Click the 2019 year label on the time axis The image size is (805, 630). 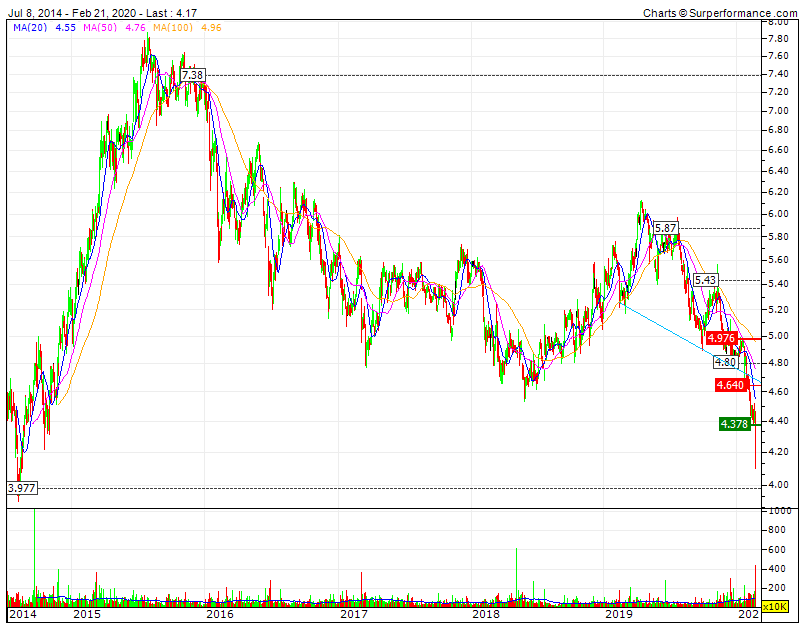pyautogui.click(x=619, y=614)
